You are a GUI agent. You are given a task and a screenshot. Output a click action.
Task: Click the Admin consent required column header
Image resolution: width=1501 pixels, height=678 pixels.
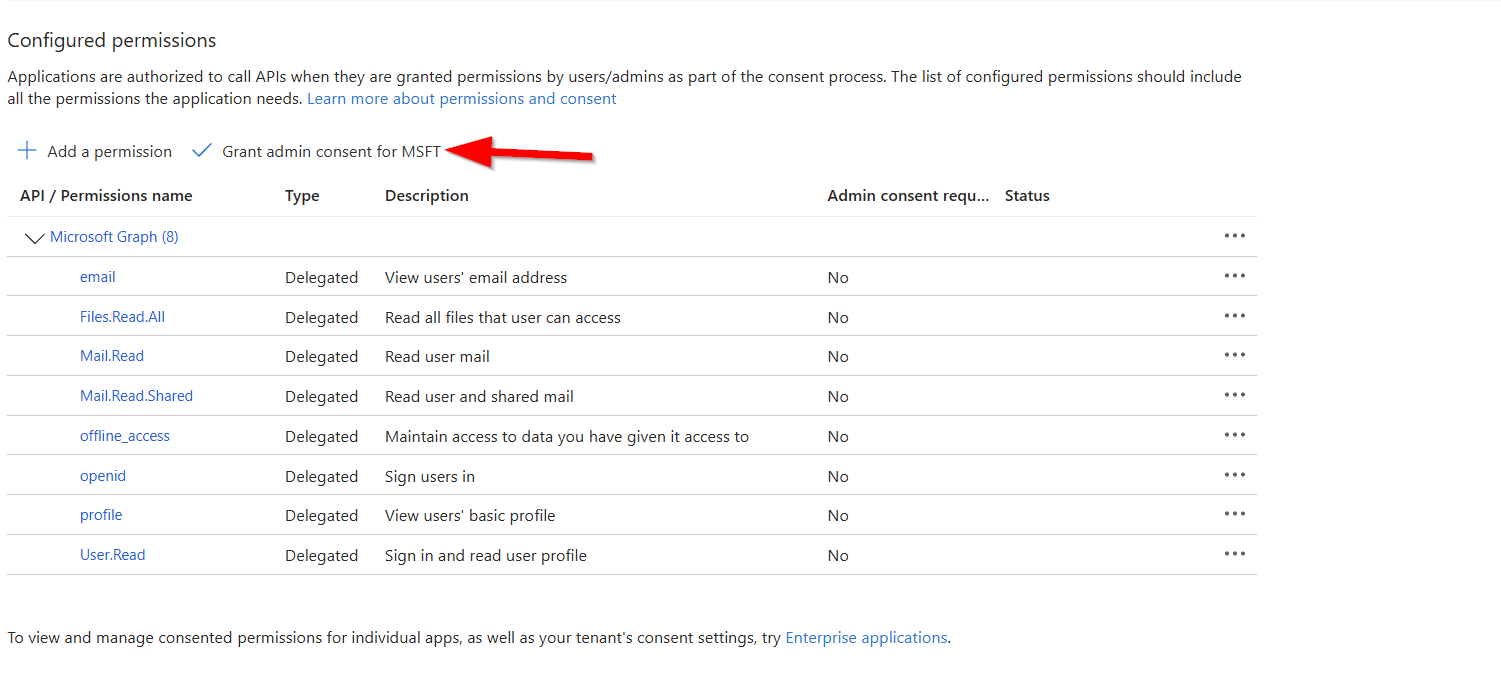tap(908, 196)
